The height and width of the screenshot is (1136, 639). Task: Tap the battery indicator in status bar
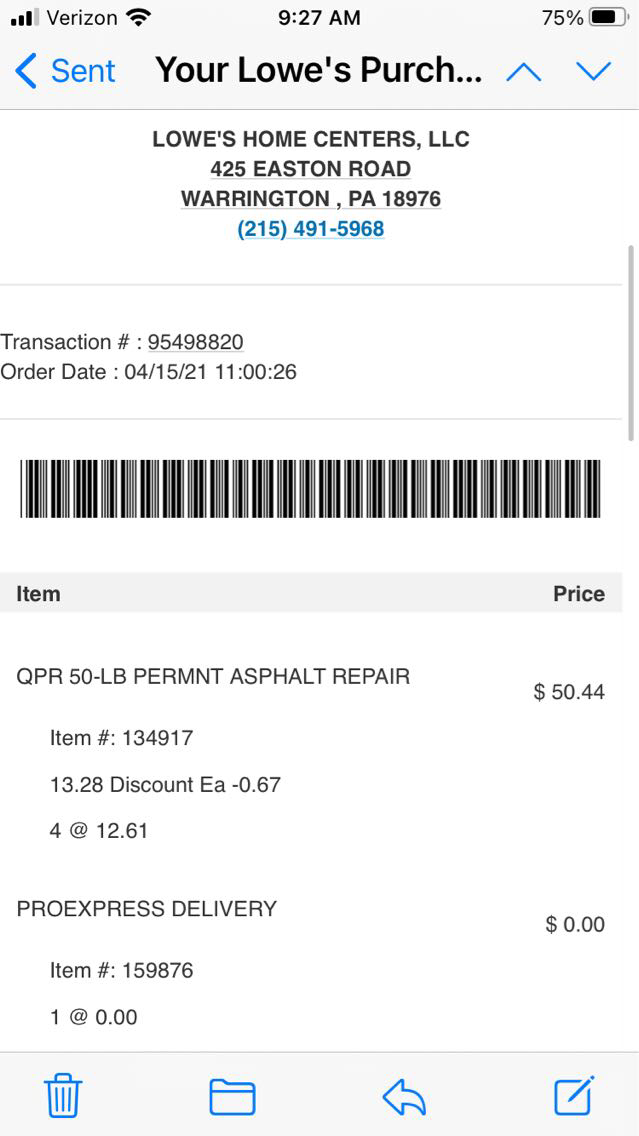pos(609,18)
